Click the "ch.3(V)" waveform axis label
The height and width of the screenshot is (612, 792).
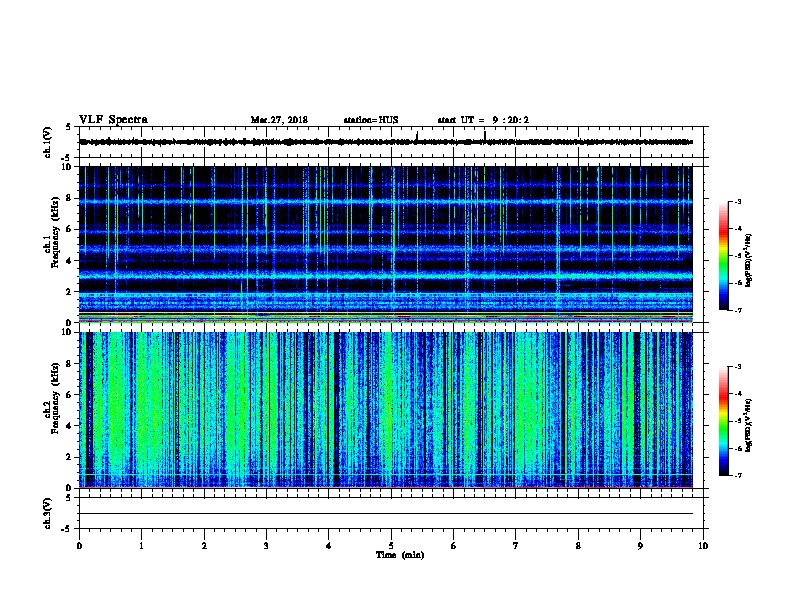47,513
